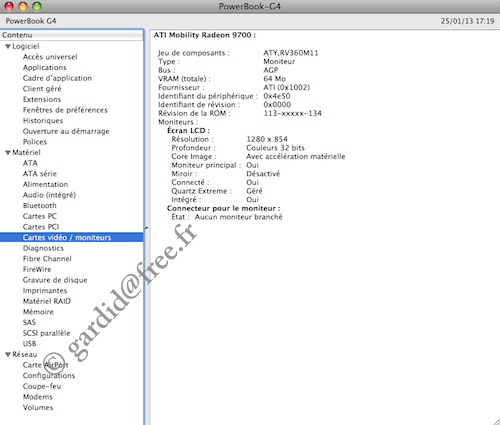Select Gravure de disque
This screenshot has height=425, width=500.
55,280
